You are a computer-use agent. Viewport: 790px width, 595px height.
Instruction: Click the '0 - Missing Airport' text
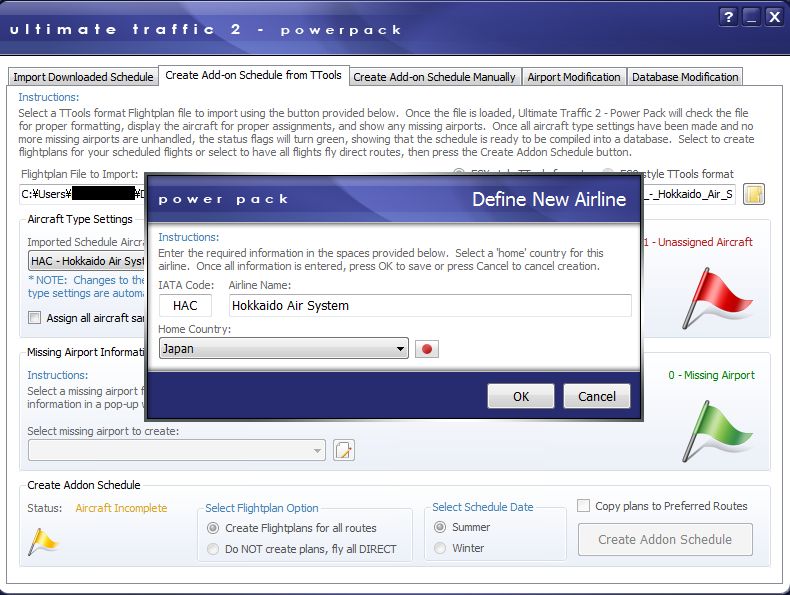point(711,375)
